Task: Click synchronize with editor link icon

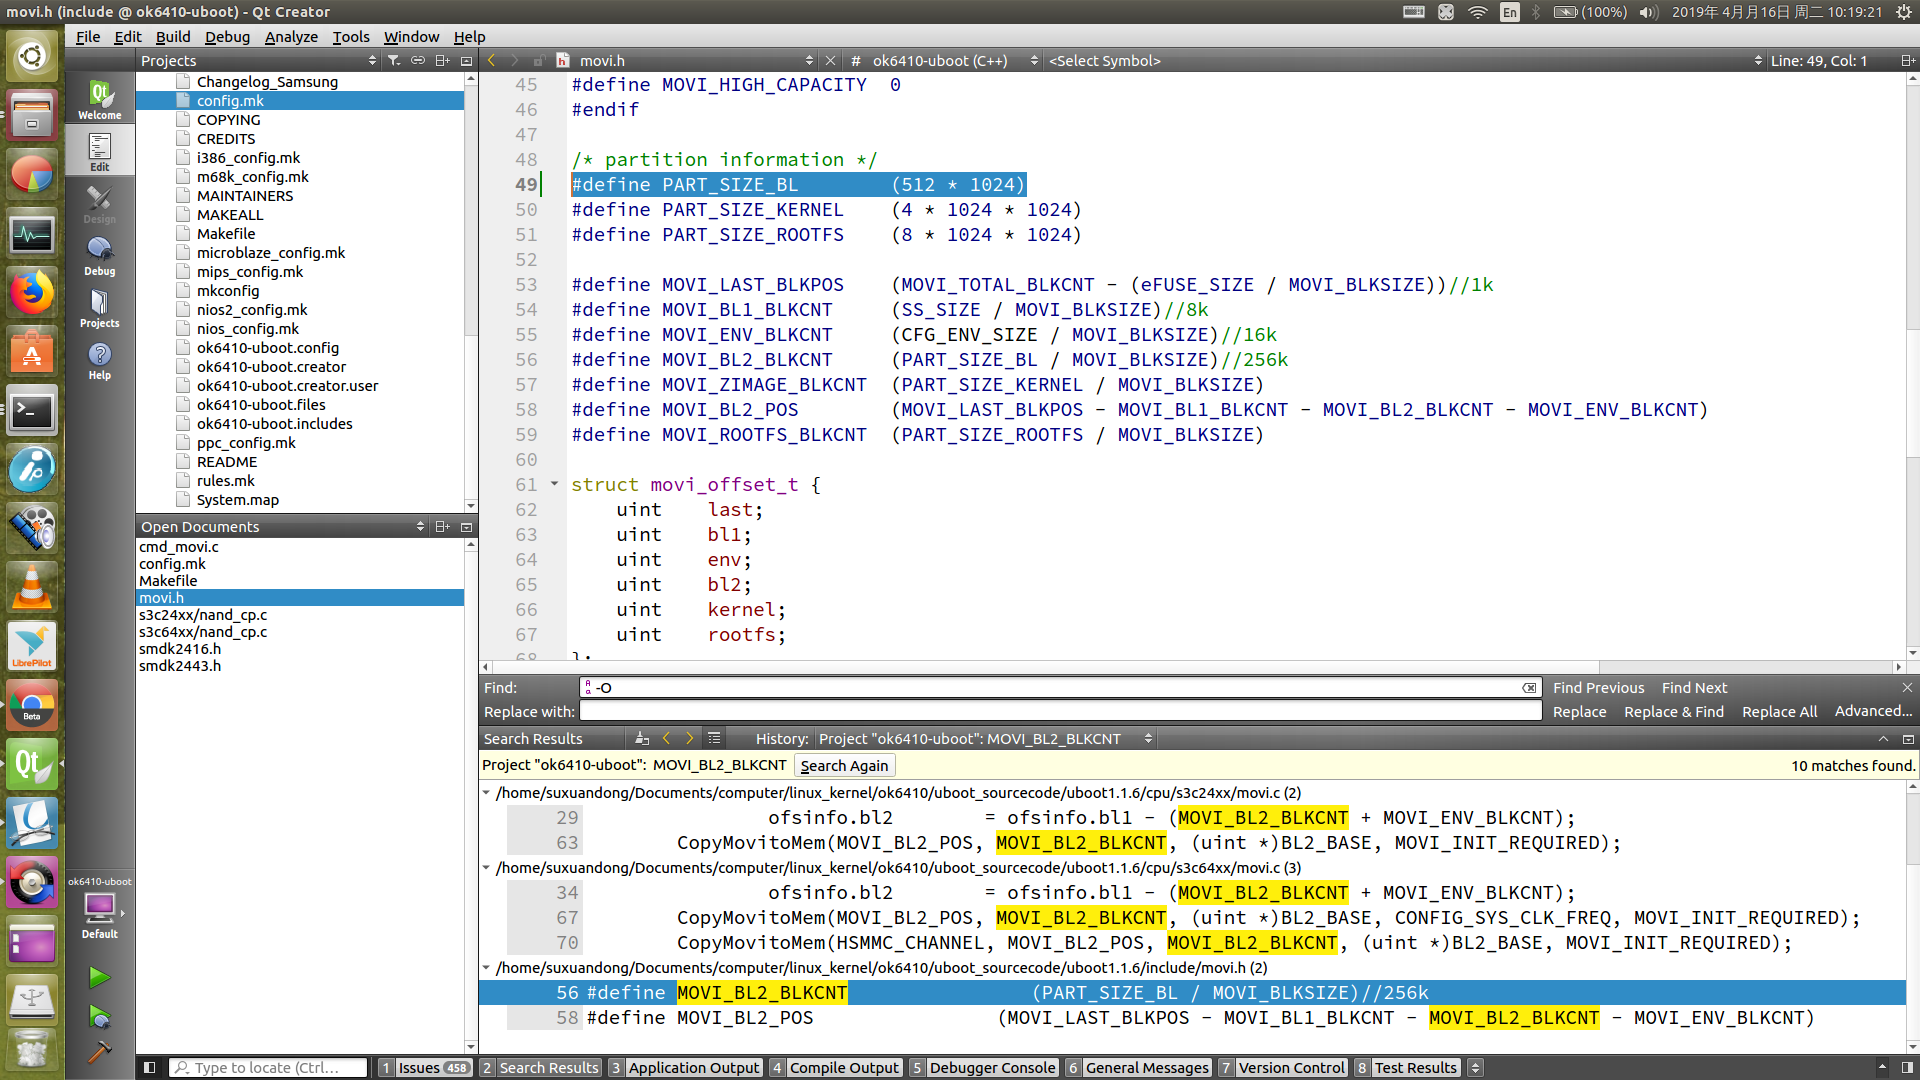Action: (418, 61)
